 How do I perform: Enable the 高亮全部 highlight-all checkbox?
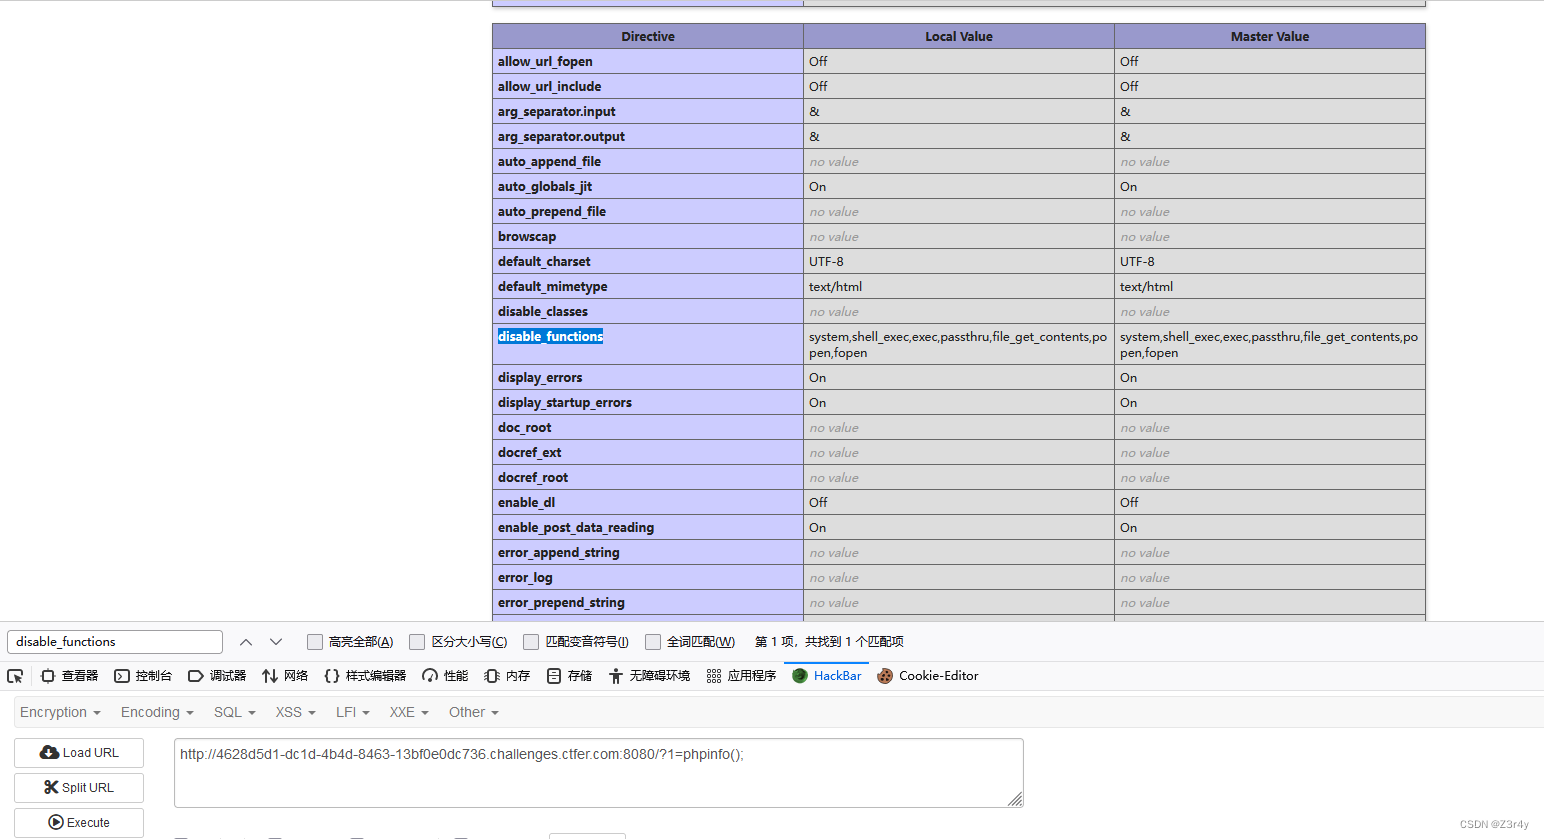pos(315,641)
